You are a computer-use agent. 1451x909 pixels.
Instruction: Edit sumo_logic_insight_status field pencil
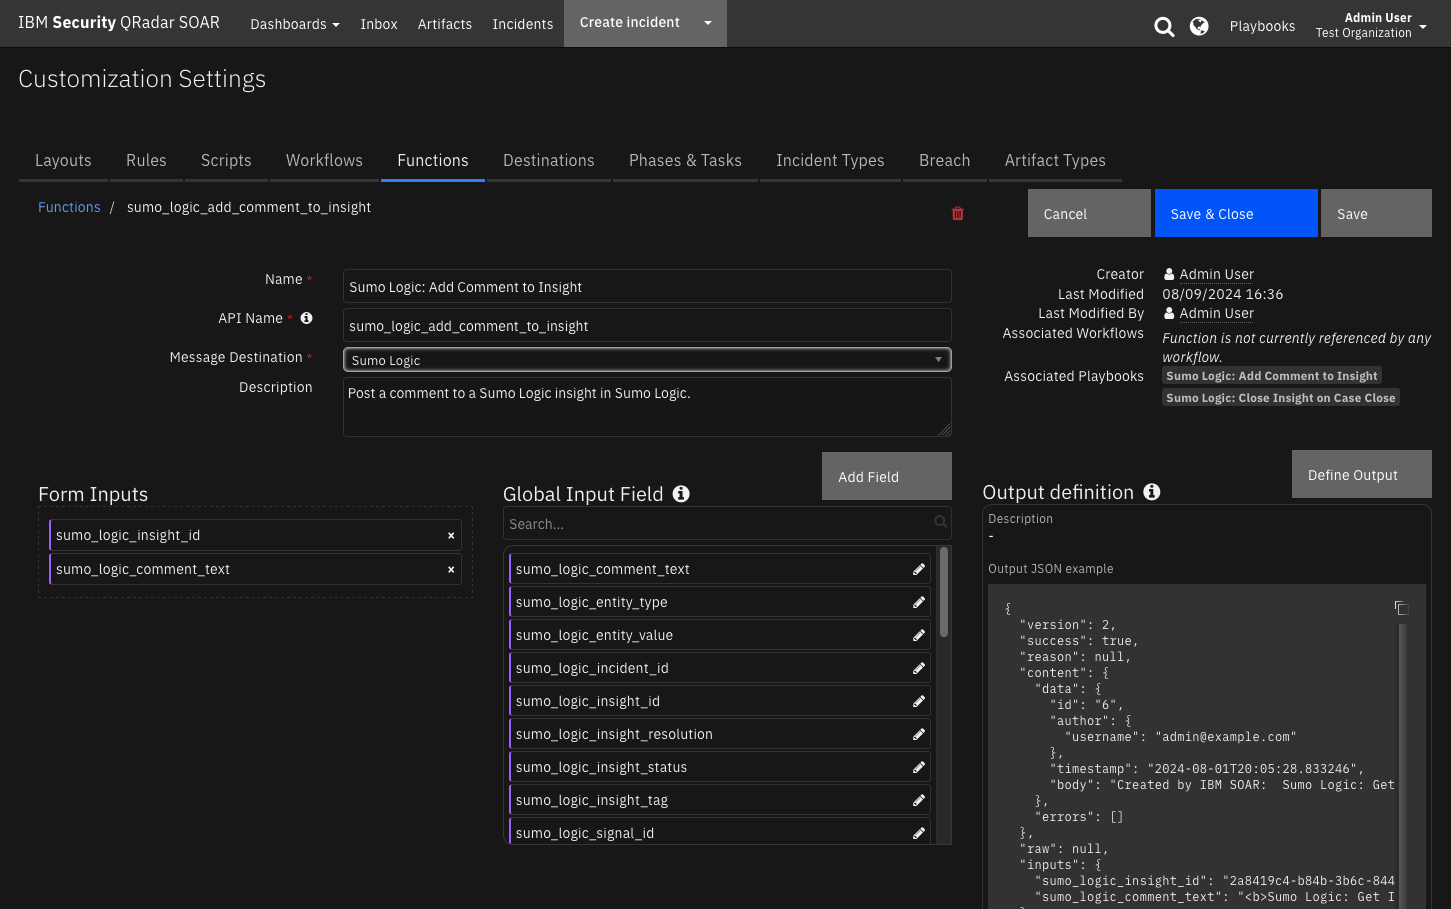point(919,767)
